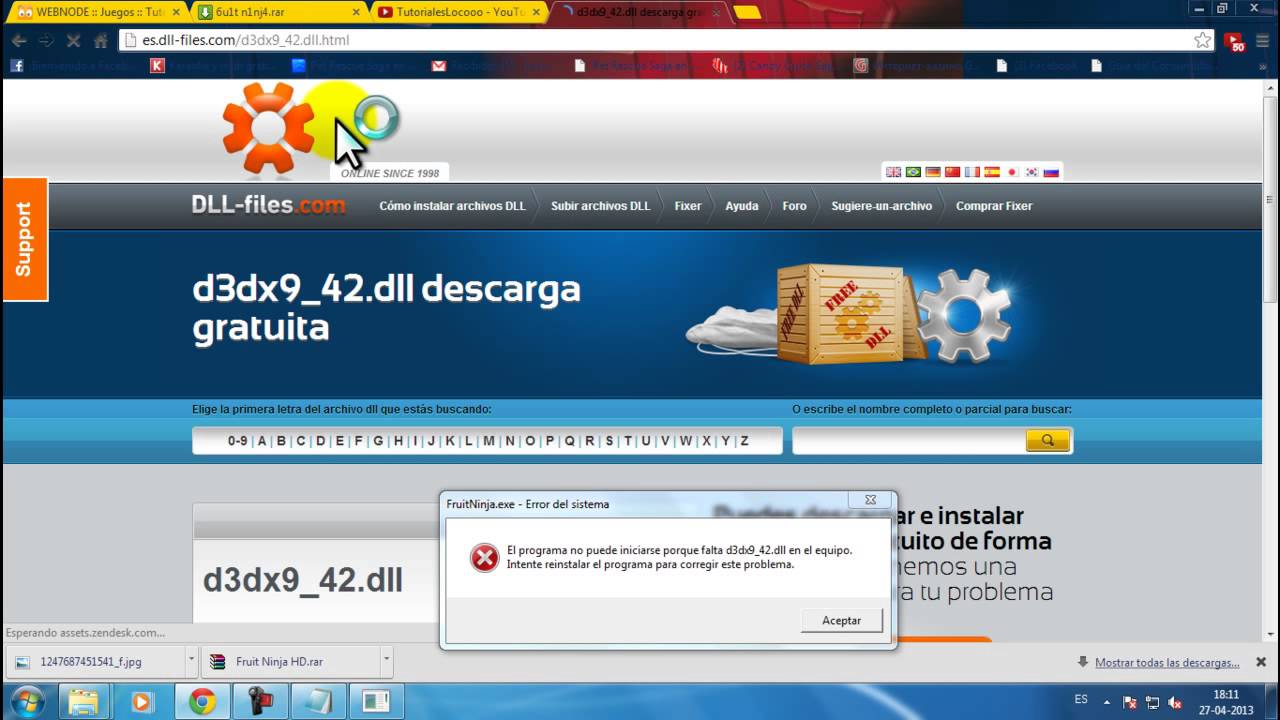Switch site to Brazilian flag language
The height and width of the screenshot is (720, 1280).
point(913,172)
